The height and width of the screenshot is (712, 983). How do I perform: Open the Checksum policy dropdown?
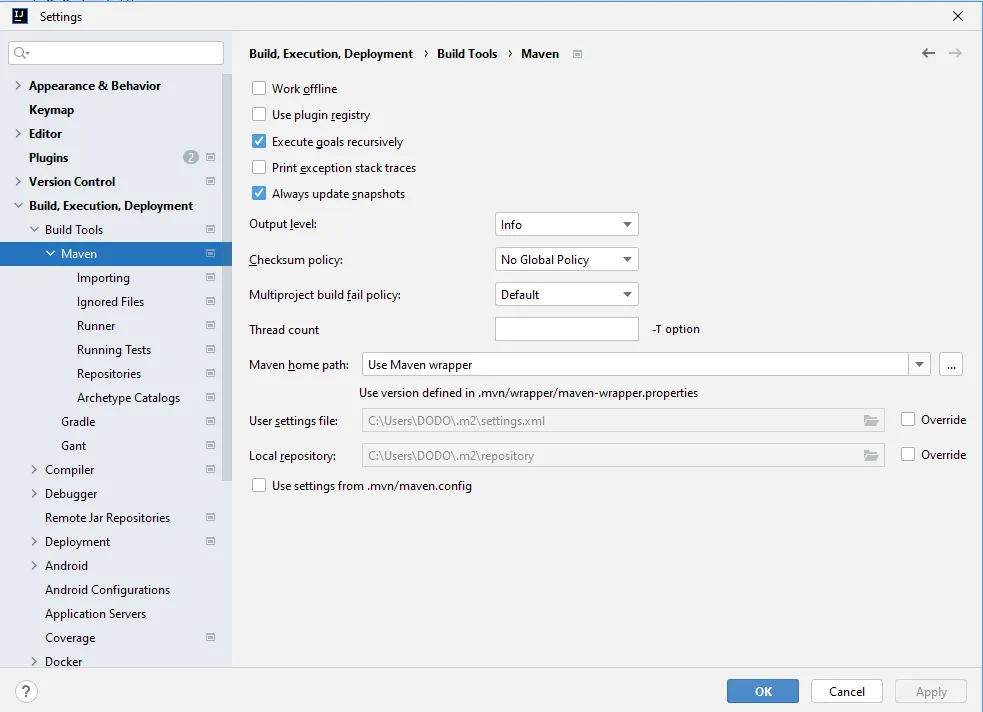(567, 259)
